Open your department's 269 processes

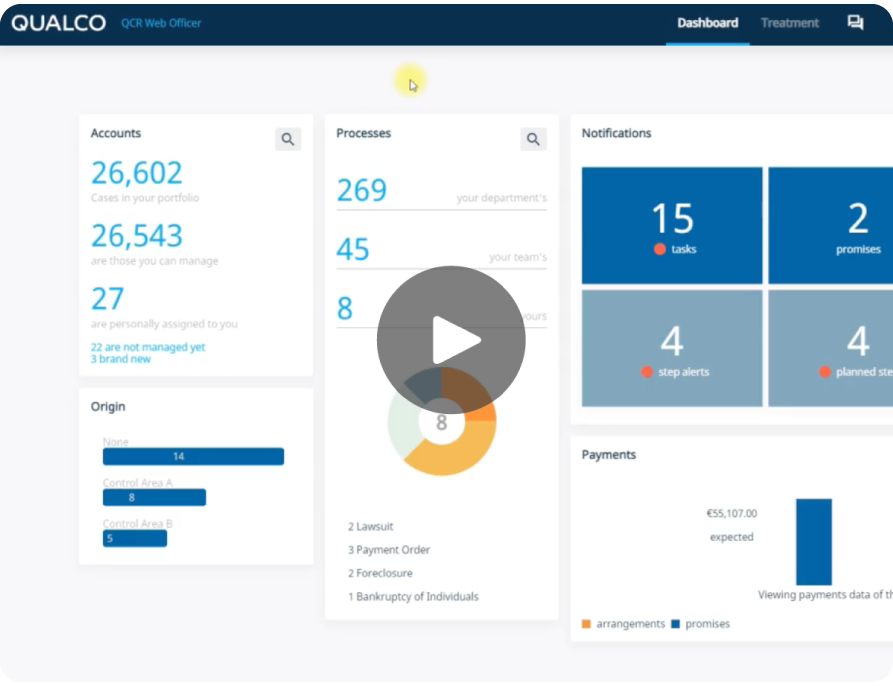pos(360,191)
